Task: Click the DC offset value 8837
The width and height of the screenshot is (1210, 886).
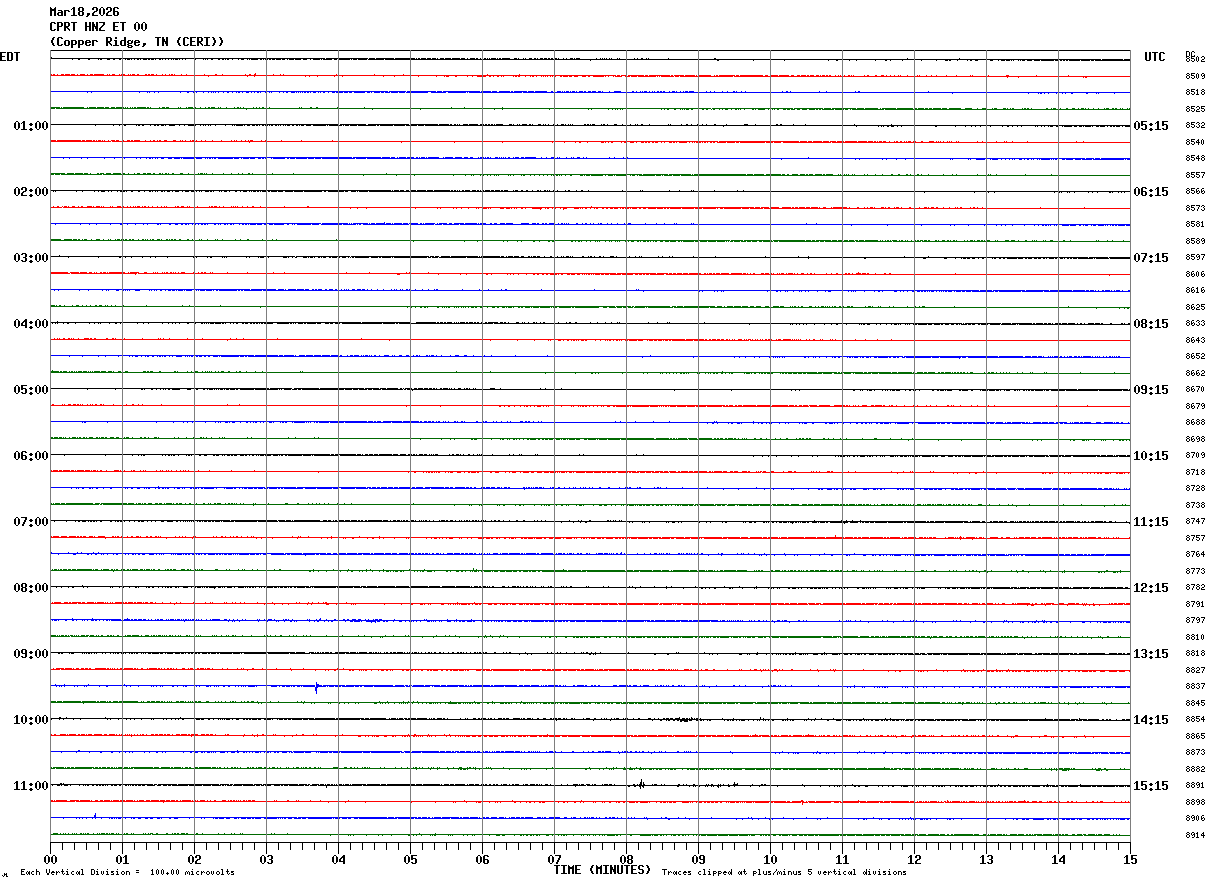Action: click(1195, 687)
